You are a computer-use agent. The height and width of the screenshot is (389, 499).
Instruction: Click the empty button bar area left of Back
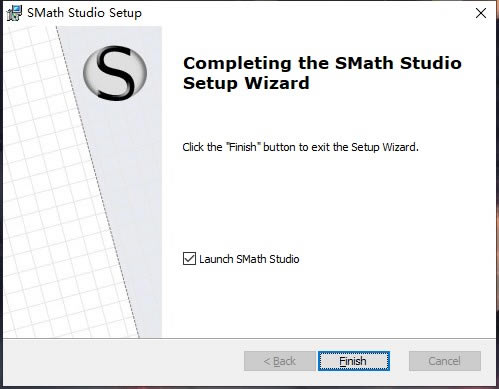(123, 361)
